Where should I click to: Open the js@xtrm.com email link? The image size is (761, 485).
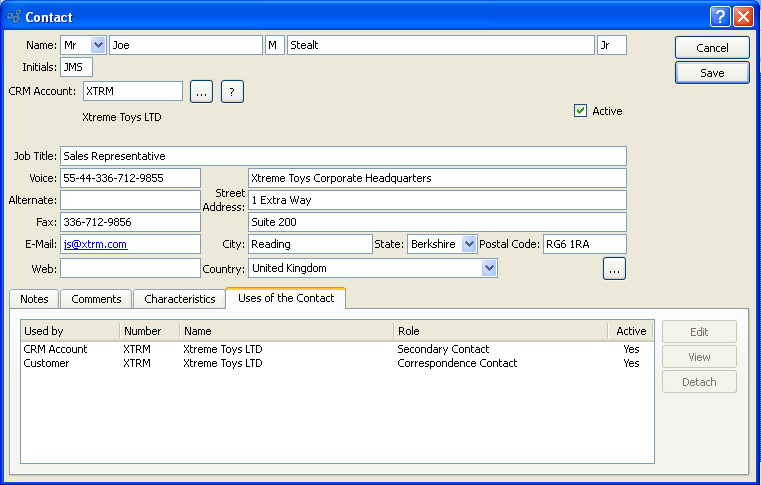(95, 244)
